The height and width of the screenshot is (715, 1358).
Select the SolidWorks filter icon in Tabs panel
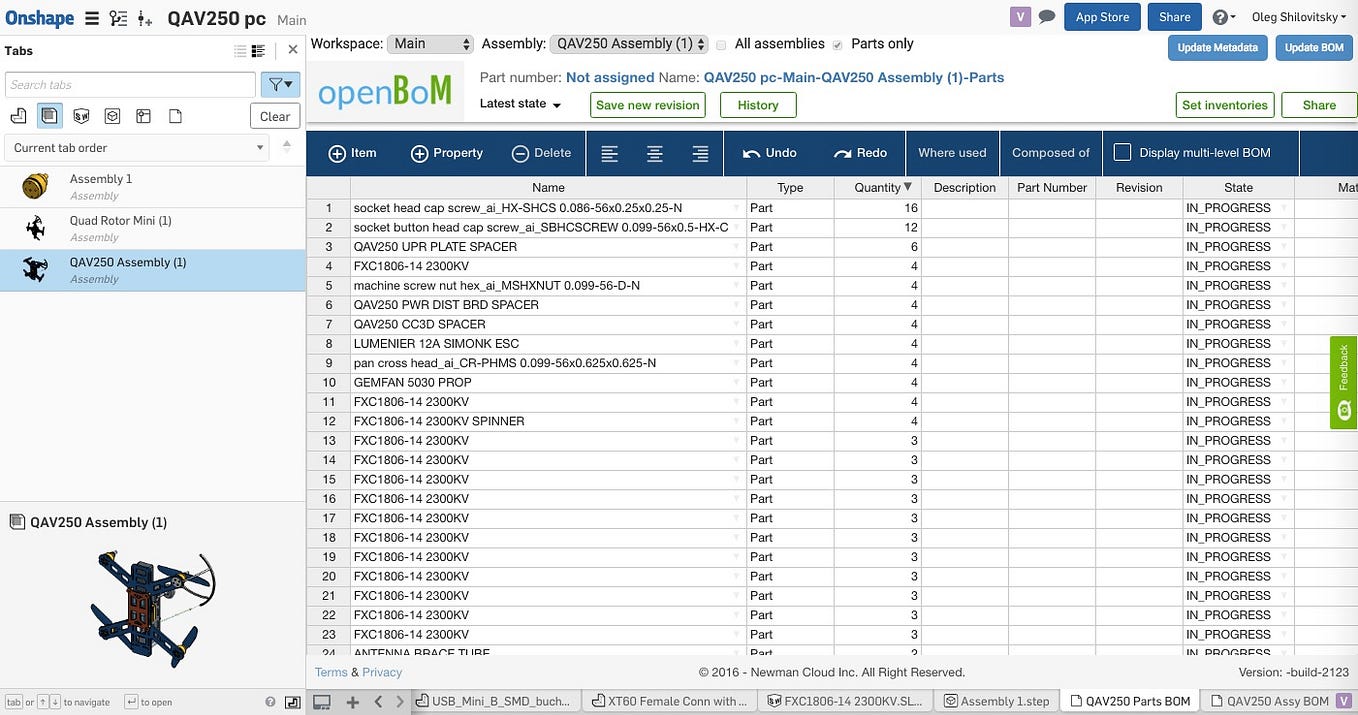pyautogui.click(x=80, y=115)
